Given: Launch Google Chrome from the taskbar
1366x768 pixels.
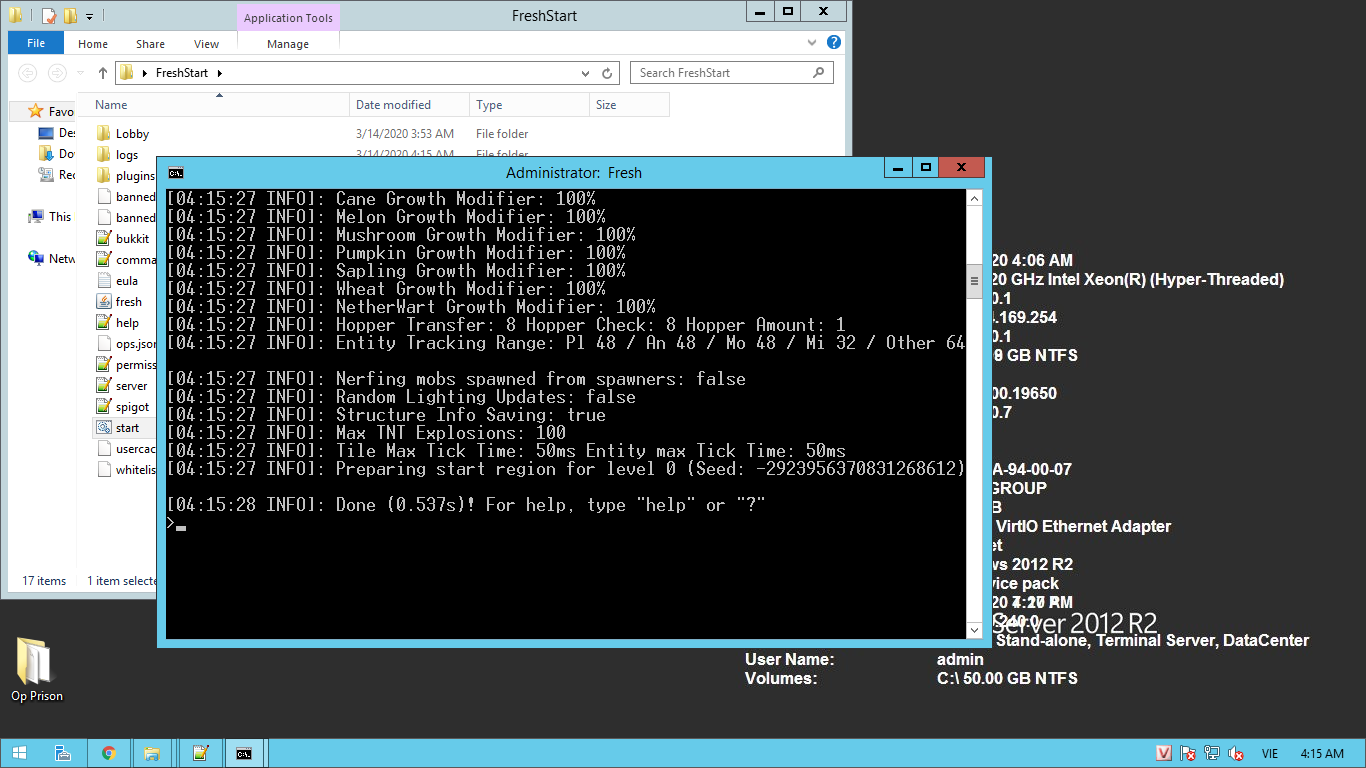Looking at the screenshot, I should click(109, 753).
